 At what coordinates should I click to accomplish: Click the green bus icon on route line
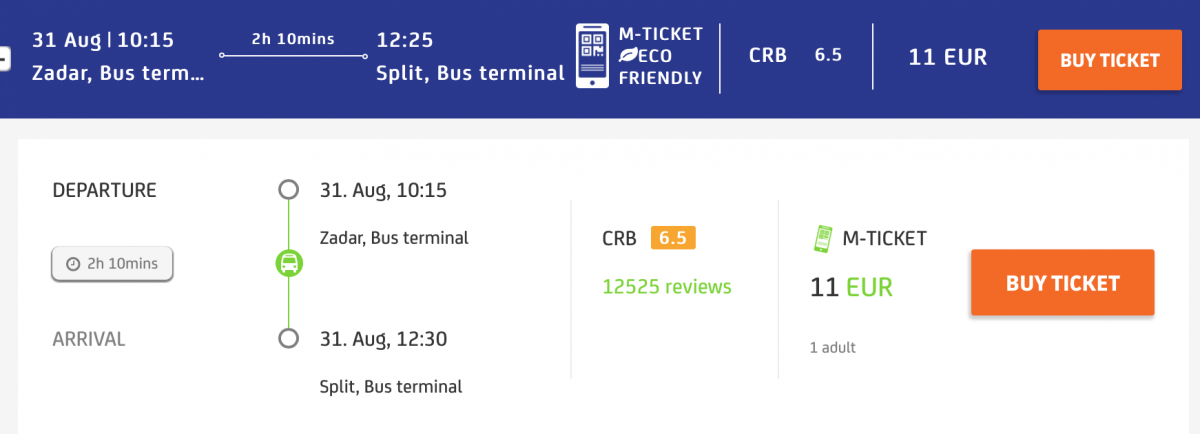[289, 264]
